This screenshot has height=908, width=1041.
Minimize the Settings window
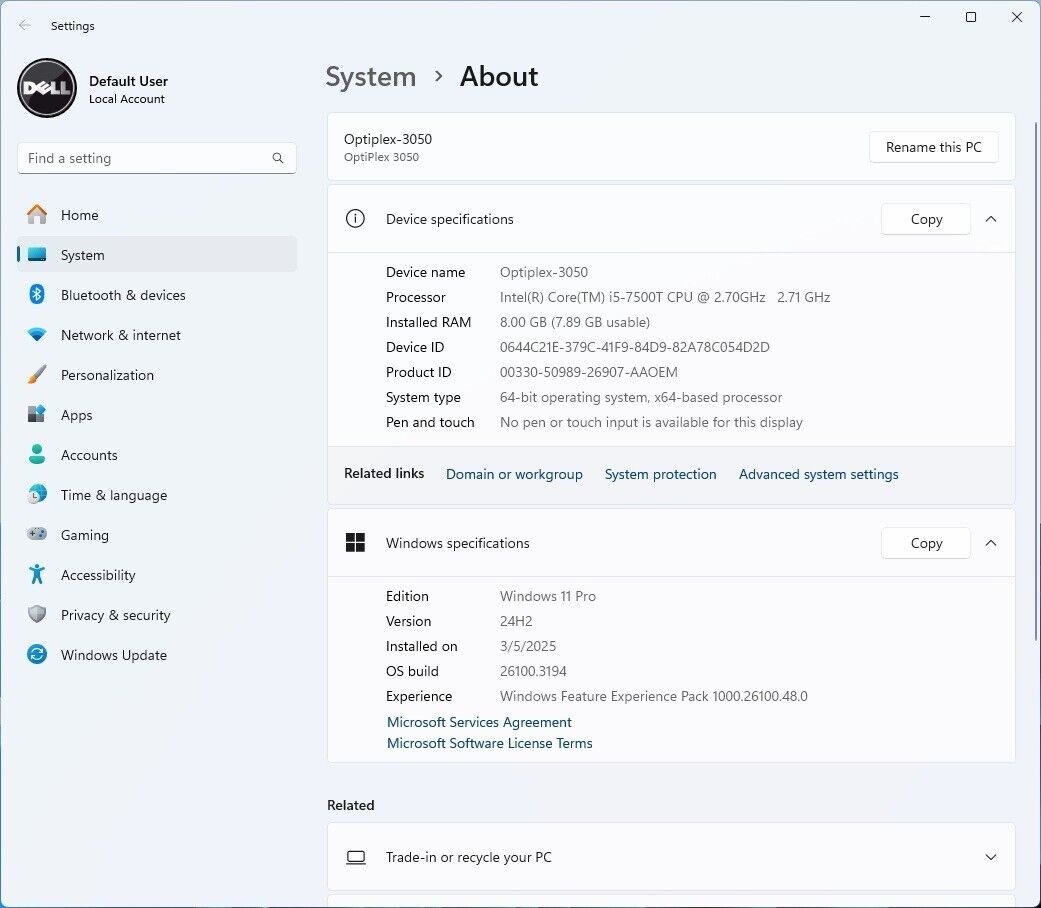coord(925,17)
